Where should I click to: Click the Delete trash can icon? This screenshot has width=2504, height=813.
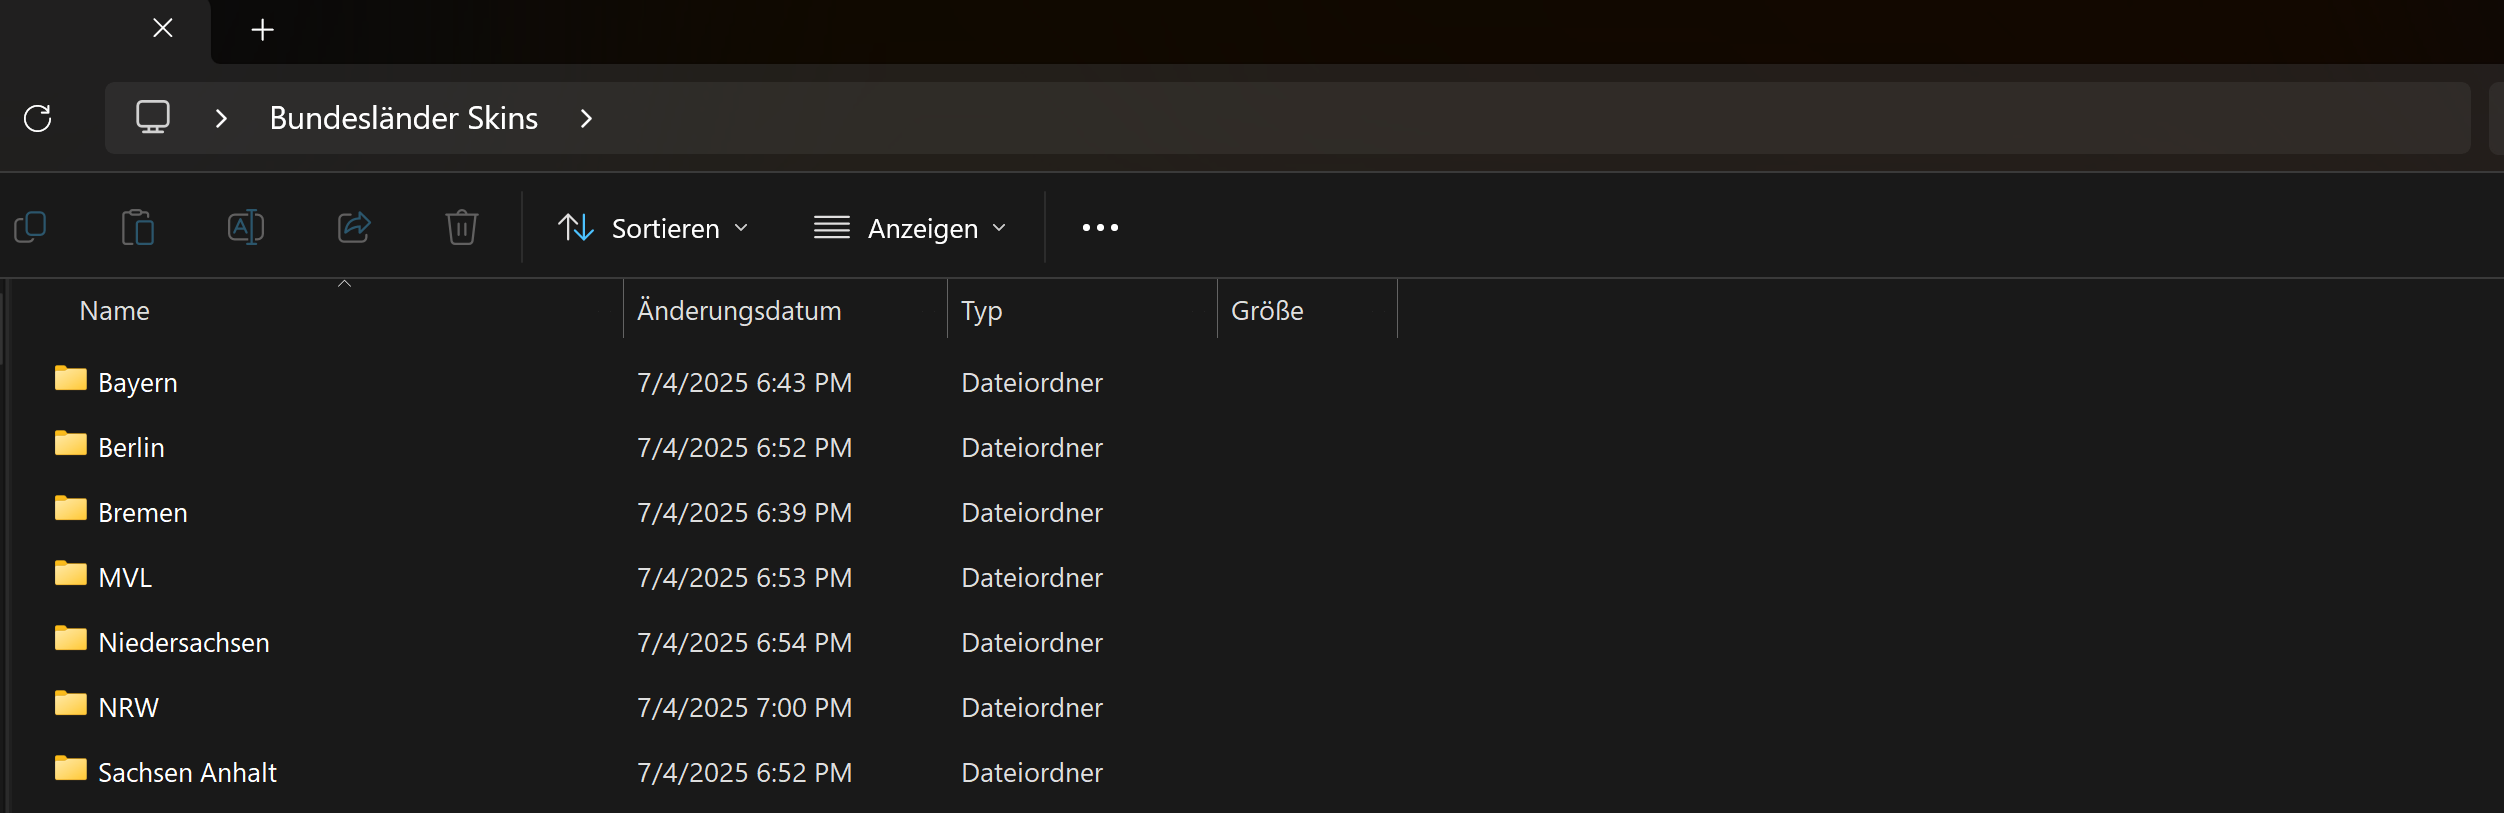461,228
